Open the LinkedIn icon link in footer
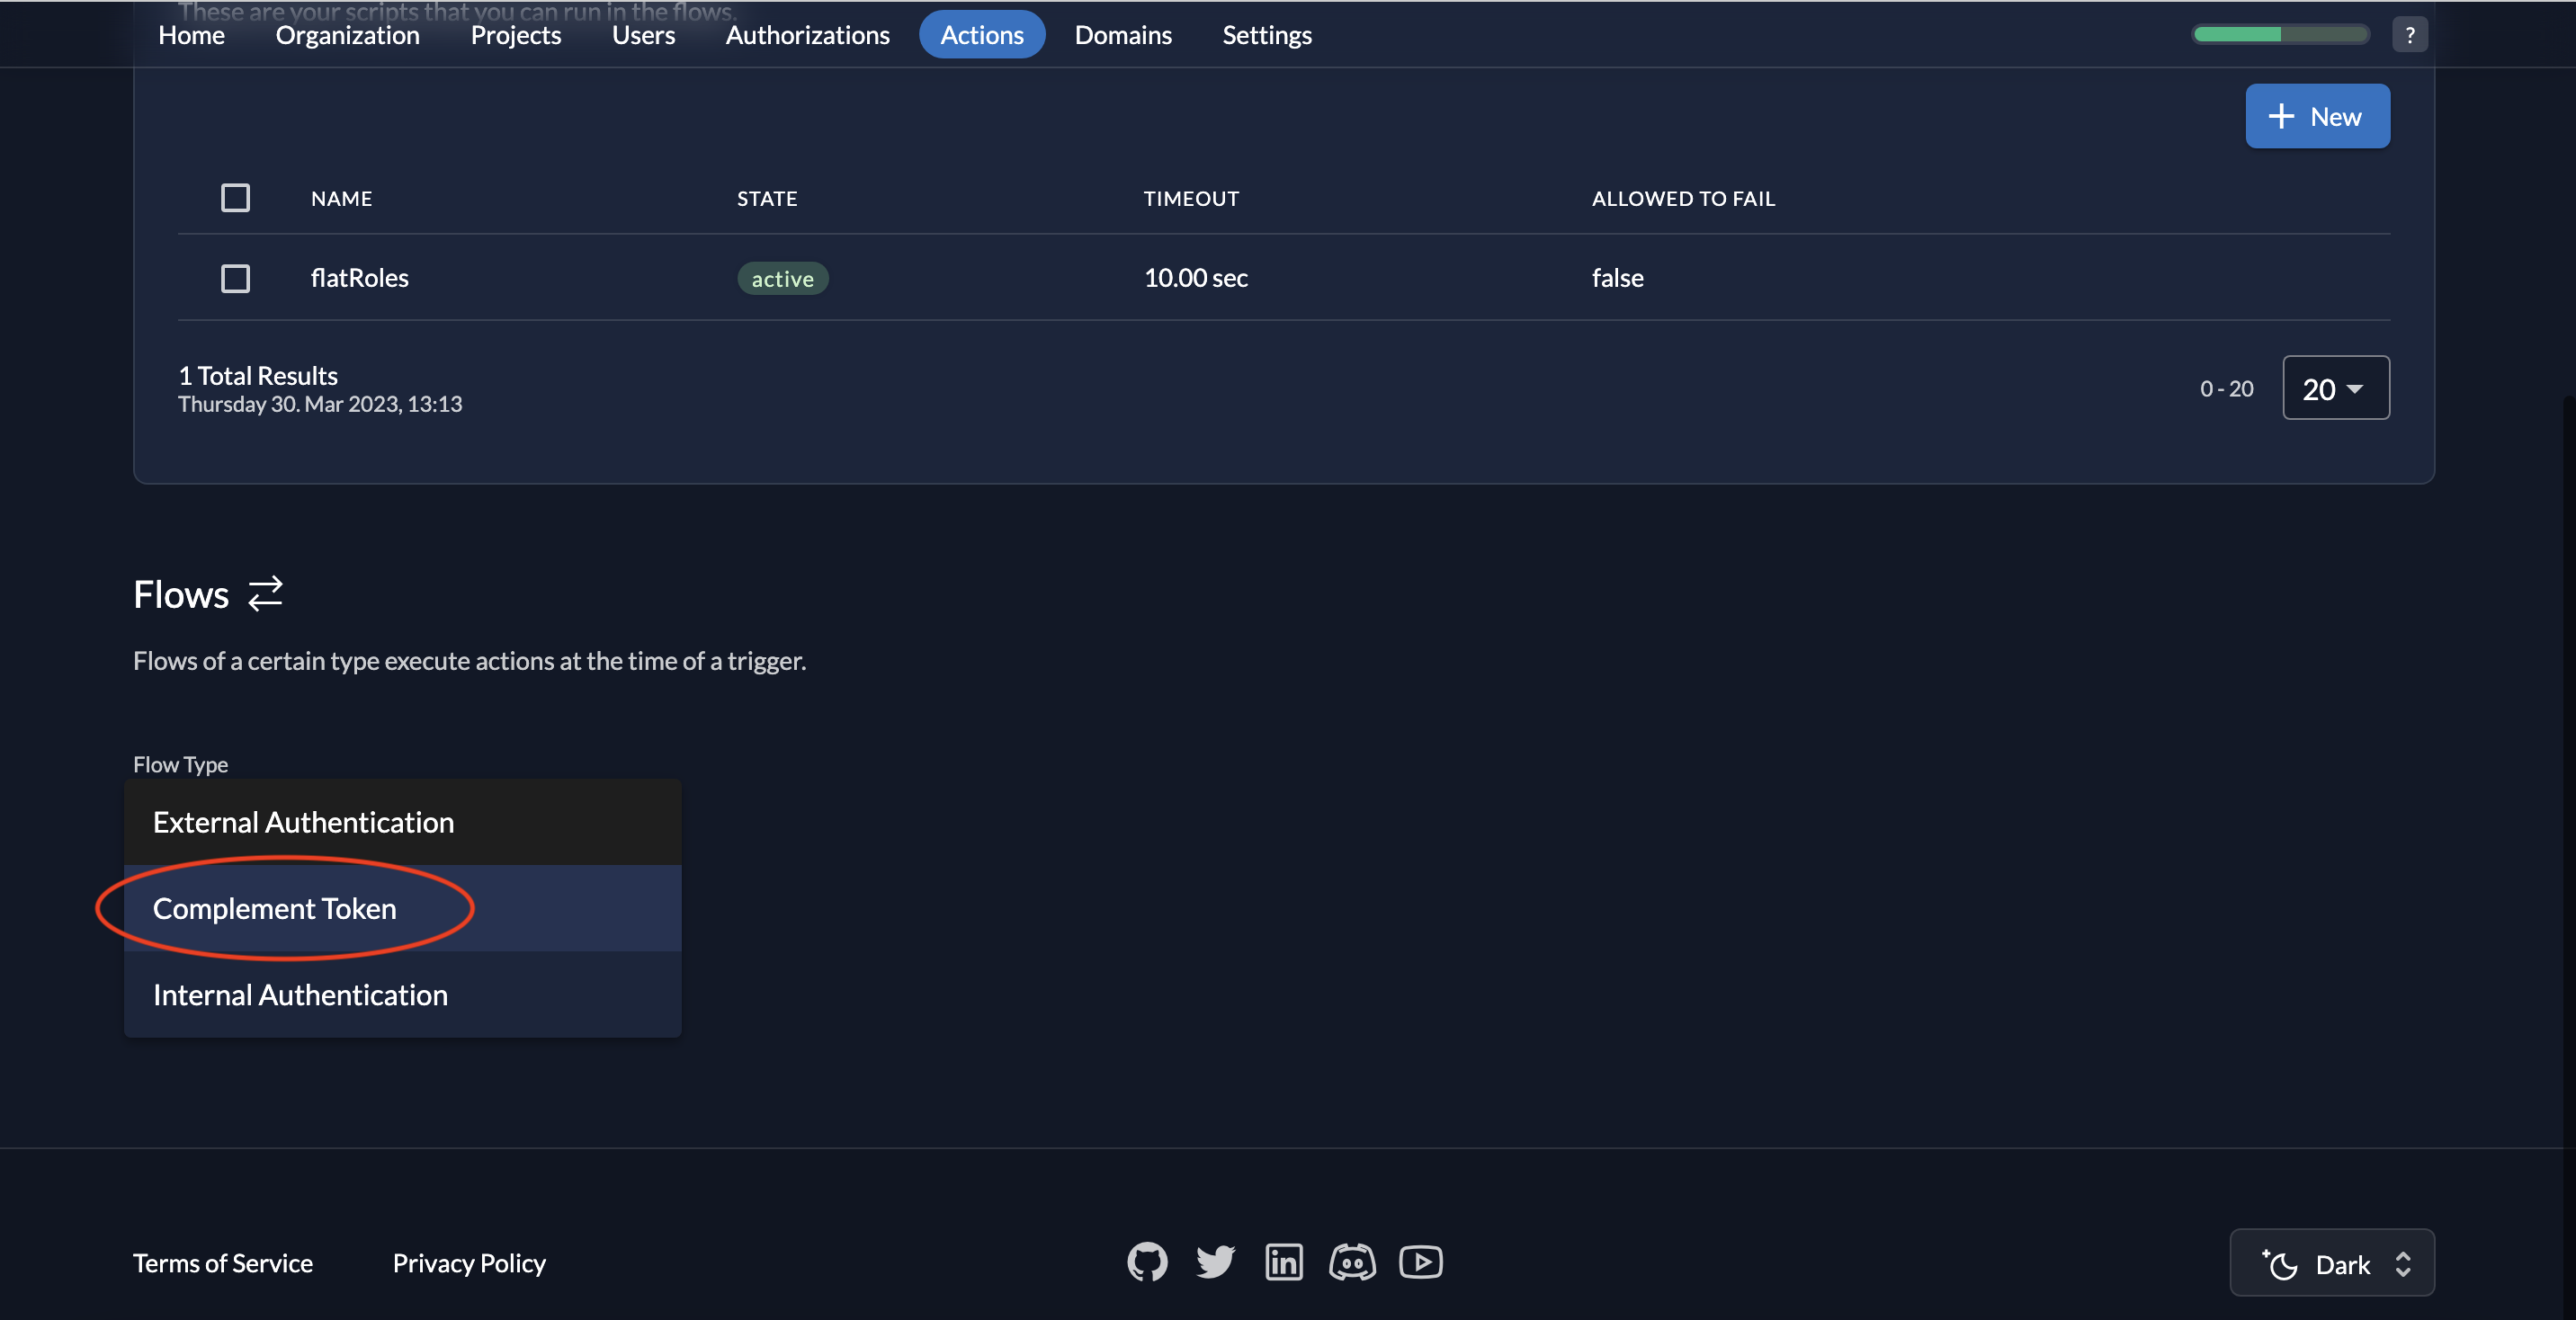This screenshot has height=1320, width=2576. [x=1284, y=1262]
